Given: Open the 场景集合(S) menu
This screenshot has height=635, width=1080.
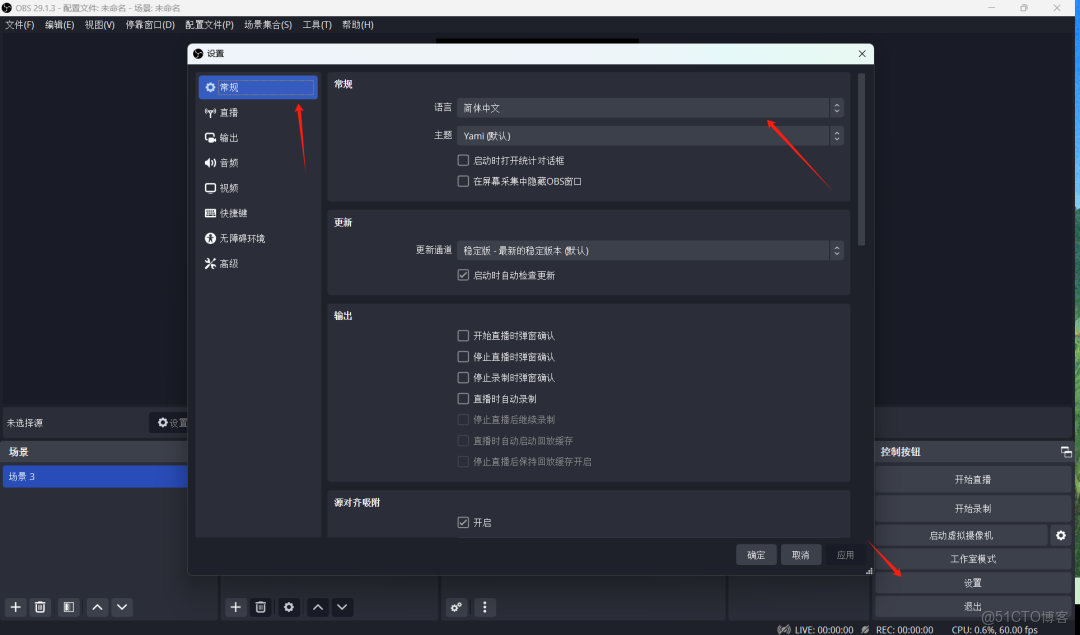Looking at the screenshot, I should 266,24.
